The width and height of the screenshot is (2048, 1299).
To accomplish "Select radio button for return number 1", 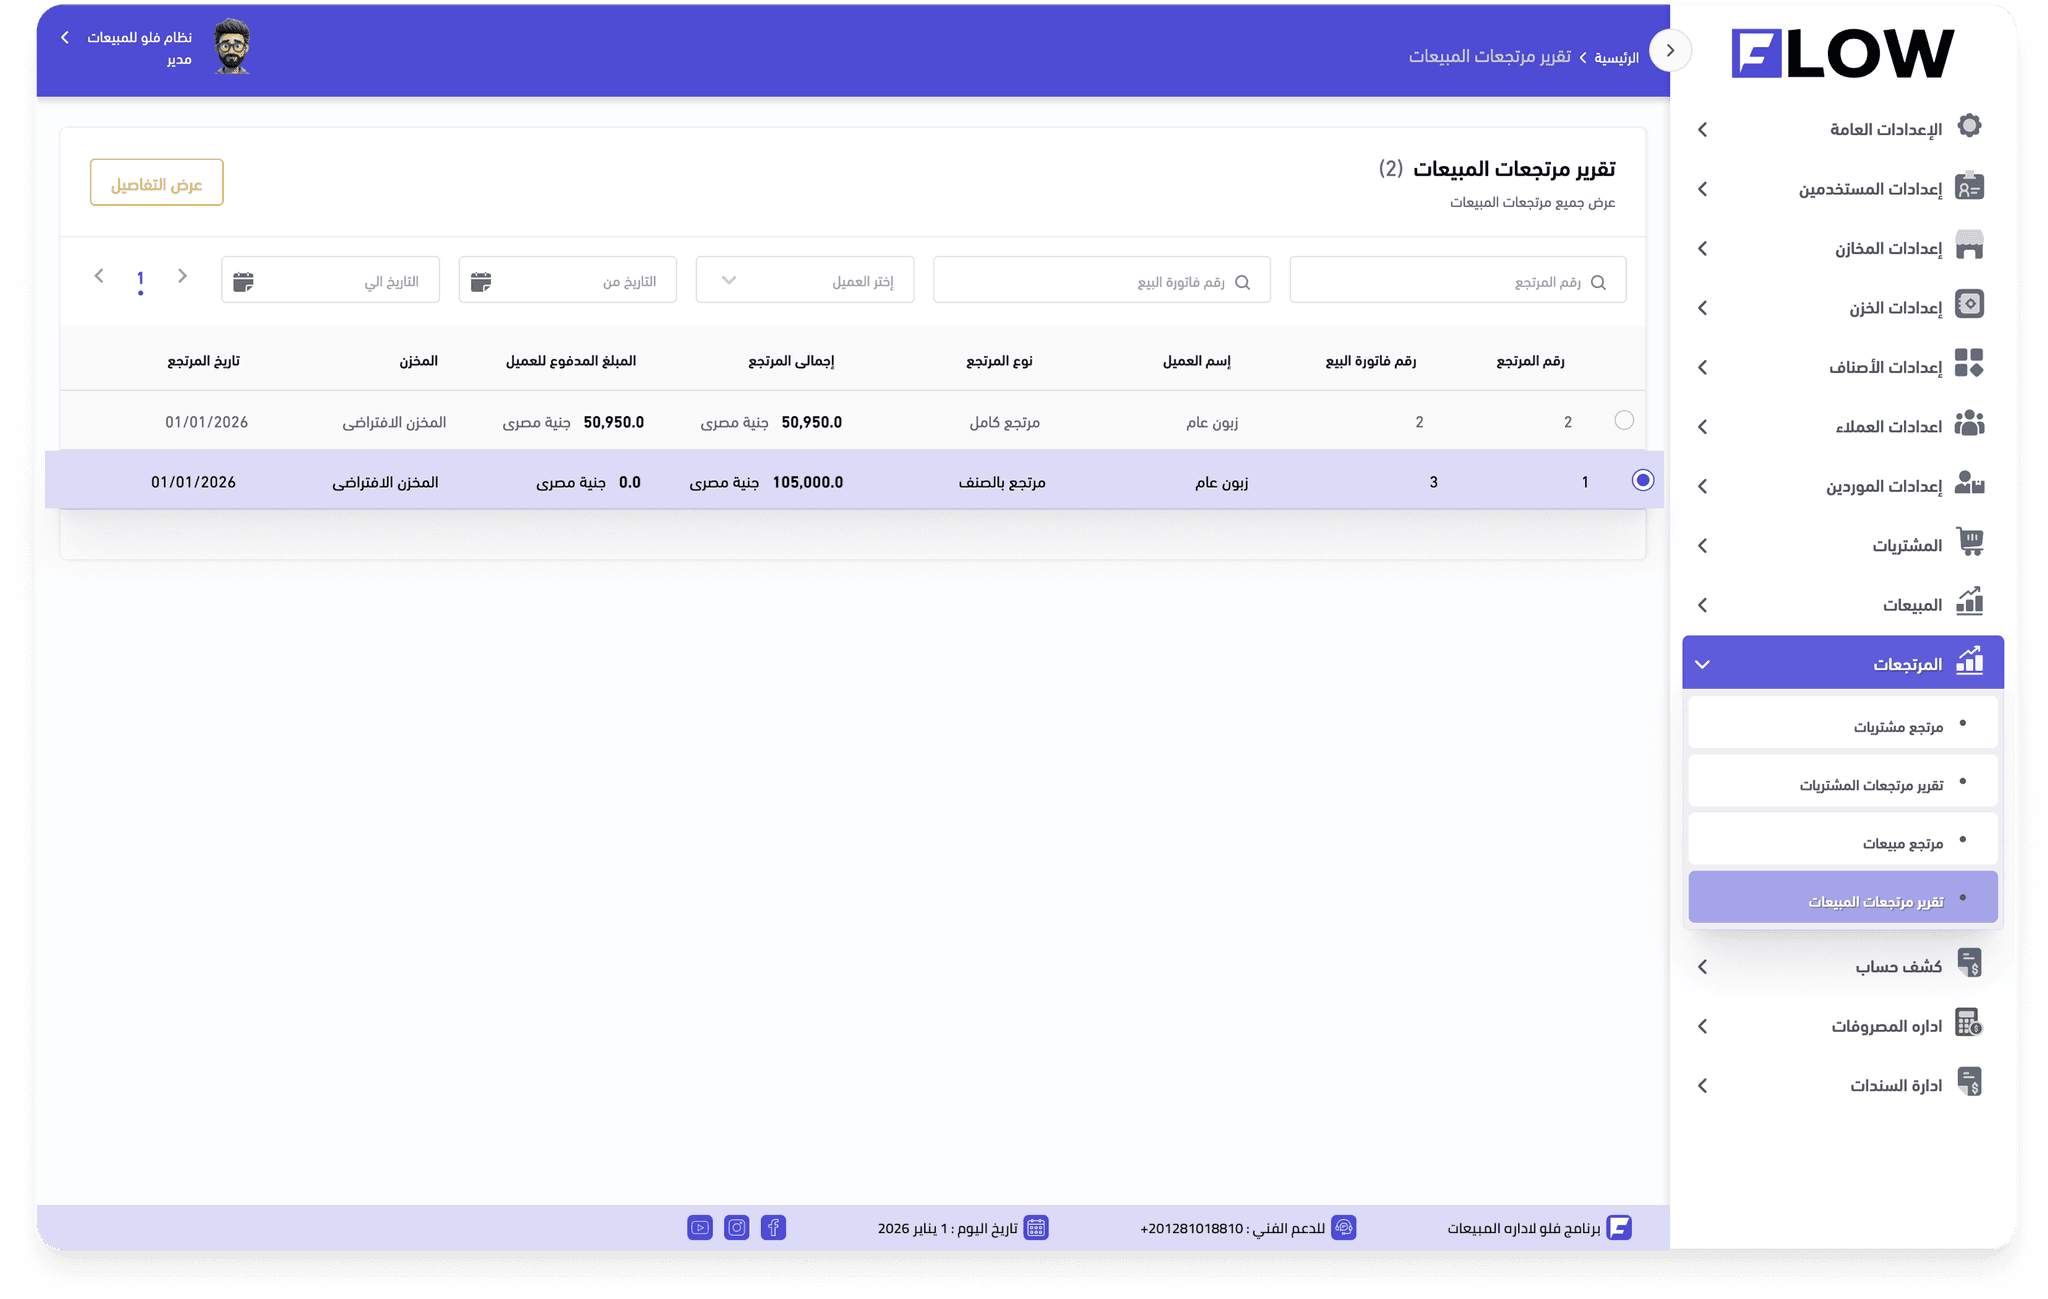I will pyautogui.click(x=1642, y=481).
